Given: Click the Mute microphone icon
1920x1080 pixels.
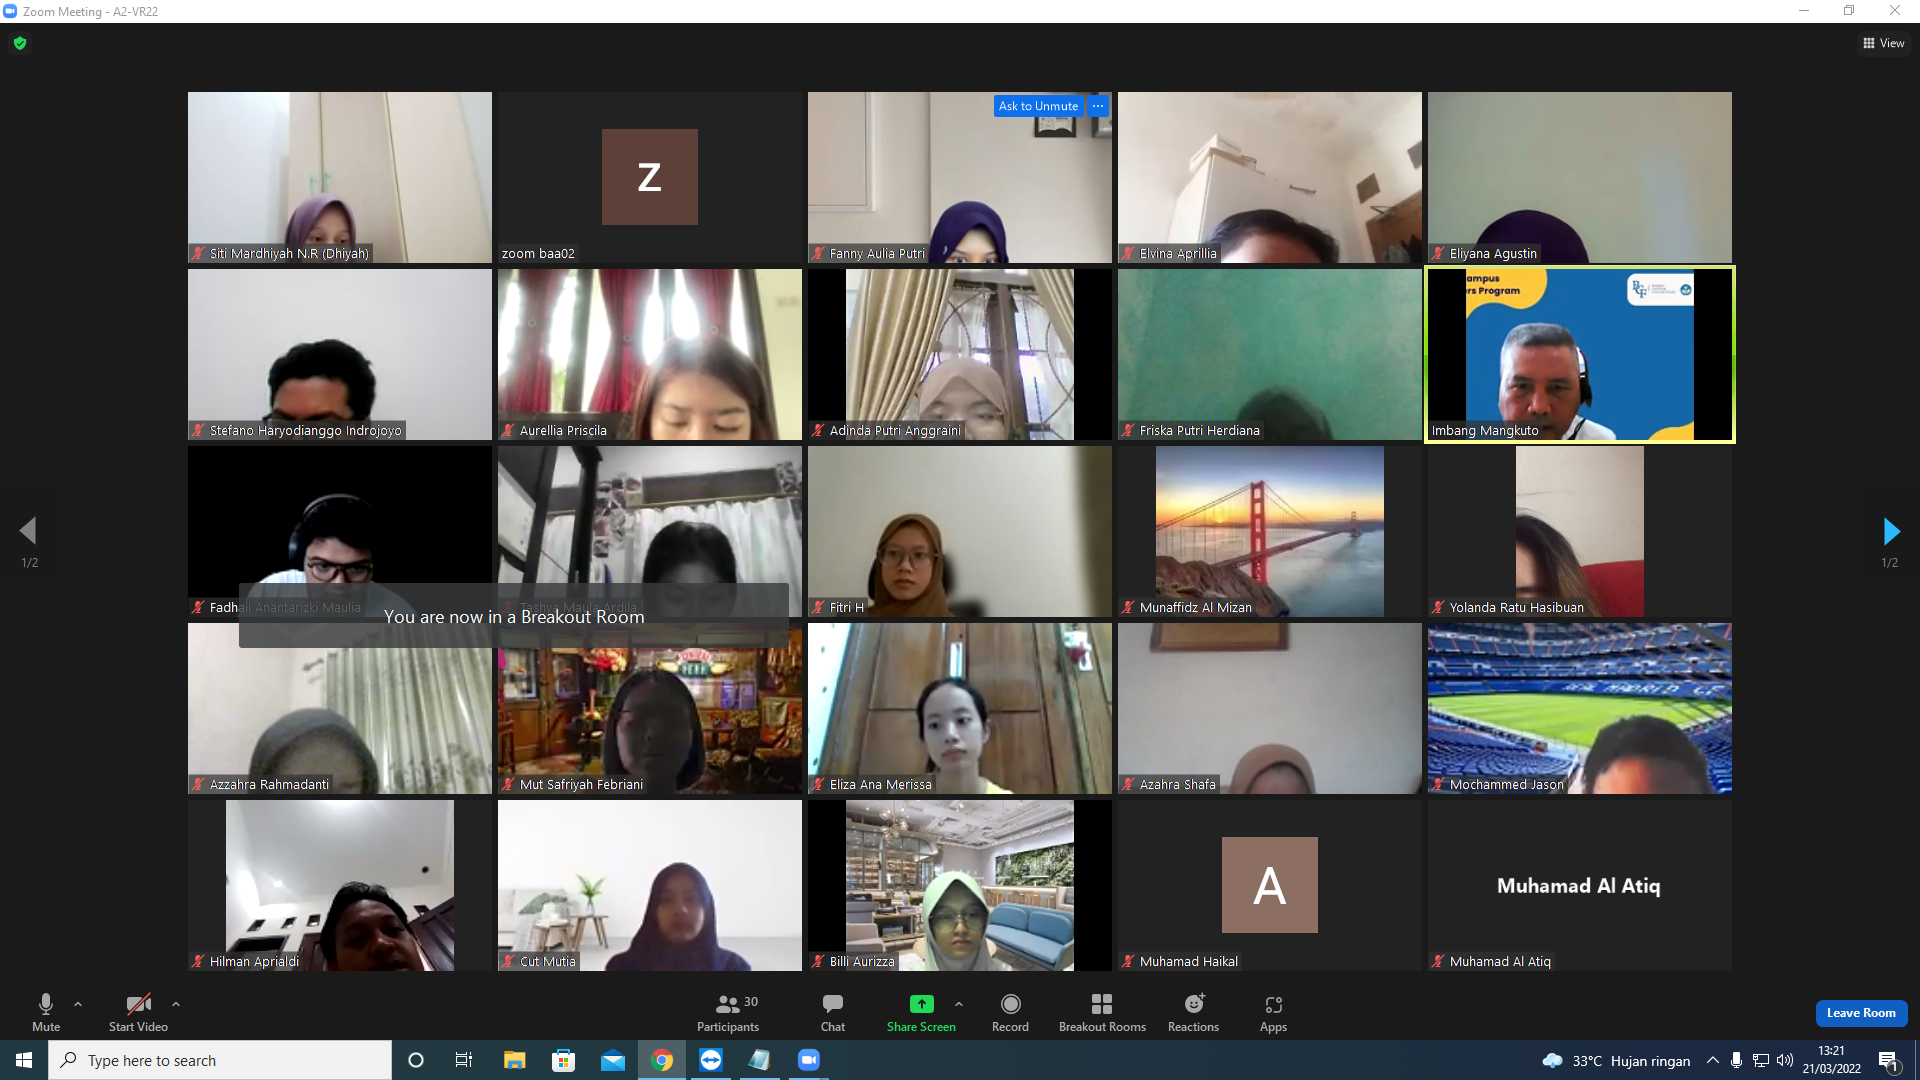Looking at the screenshot, I should (46, 1004).
